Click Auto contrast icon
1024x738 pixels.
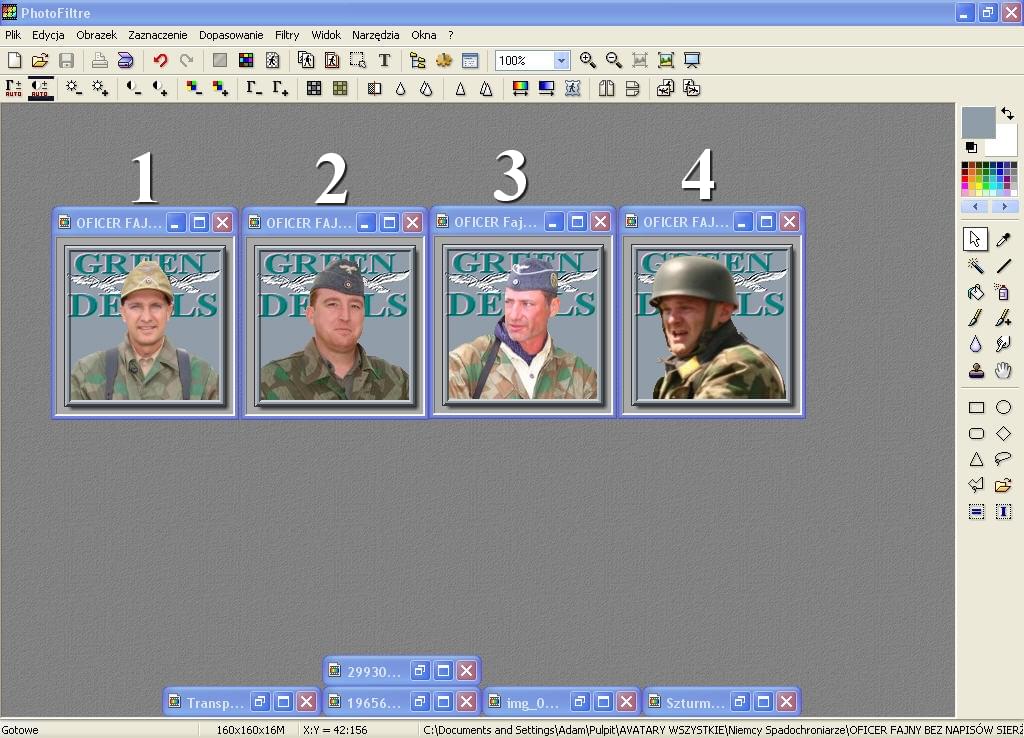pos(40,88)
